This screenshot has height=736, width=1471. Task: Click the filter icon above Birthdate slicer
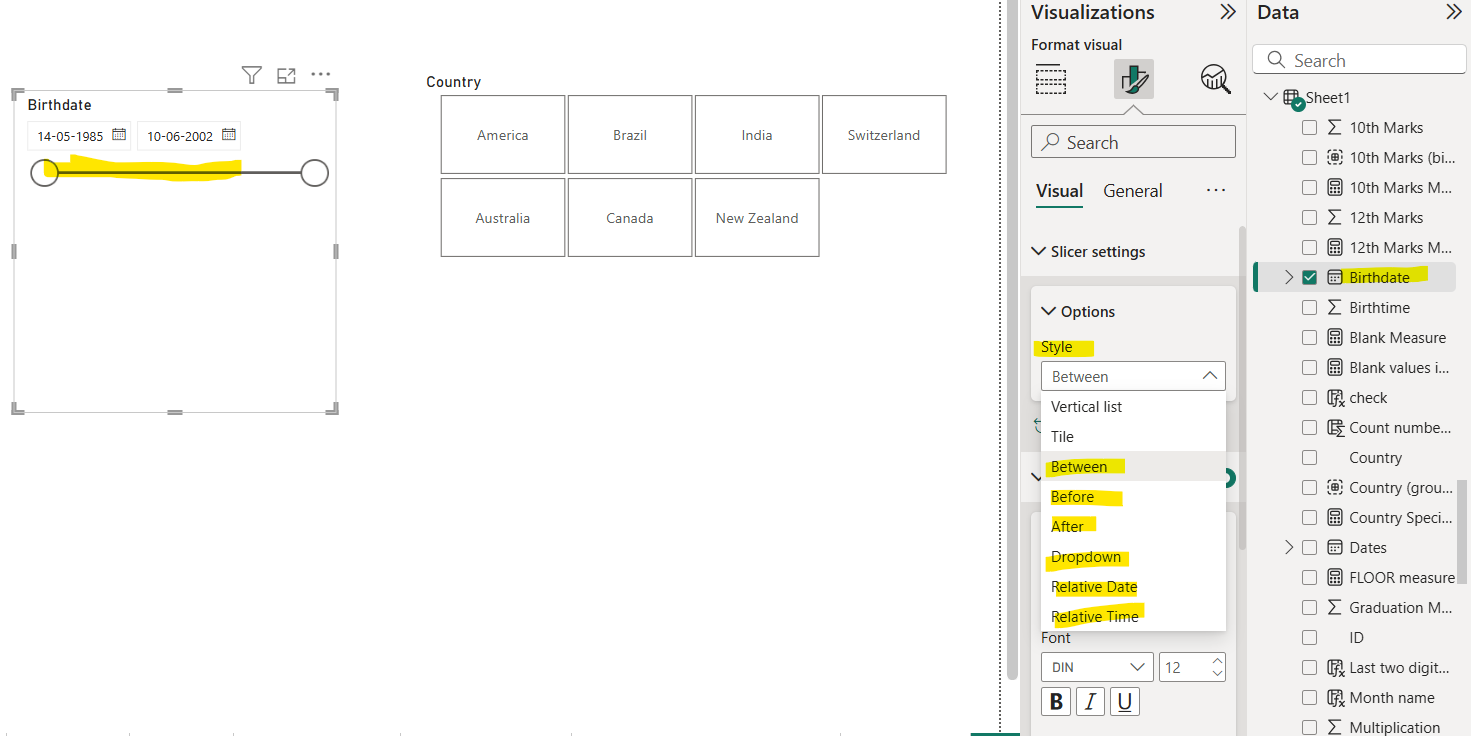[x=252, y=75]
